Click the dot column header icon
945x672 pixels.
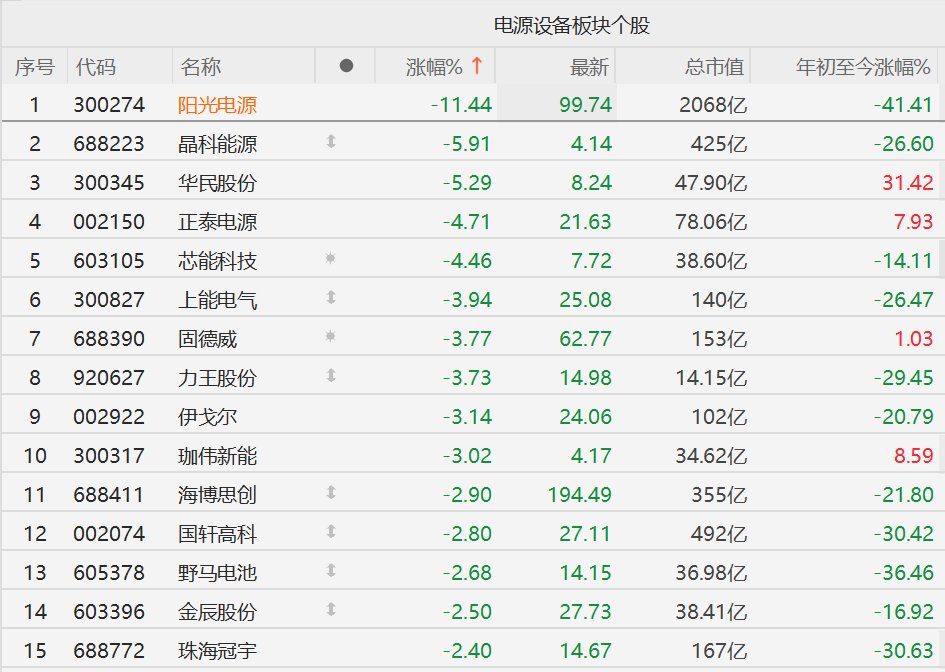[x=346, y=65]
